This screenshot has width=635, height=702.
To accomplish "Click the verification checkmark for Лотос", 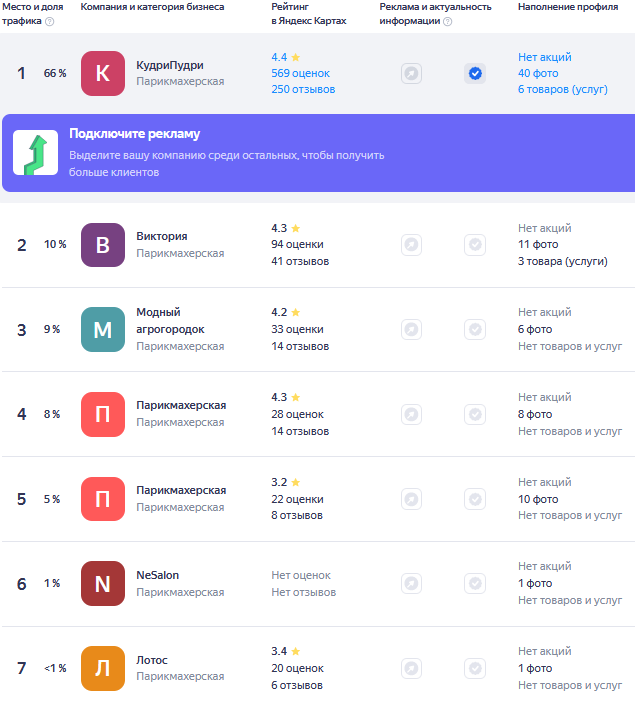I will coord(475,668).
